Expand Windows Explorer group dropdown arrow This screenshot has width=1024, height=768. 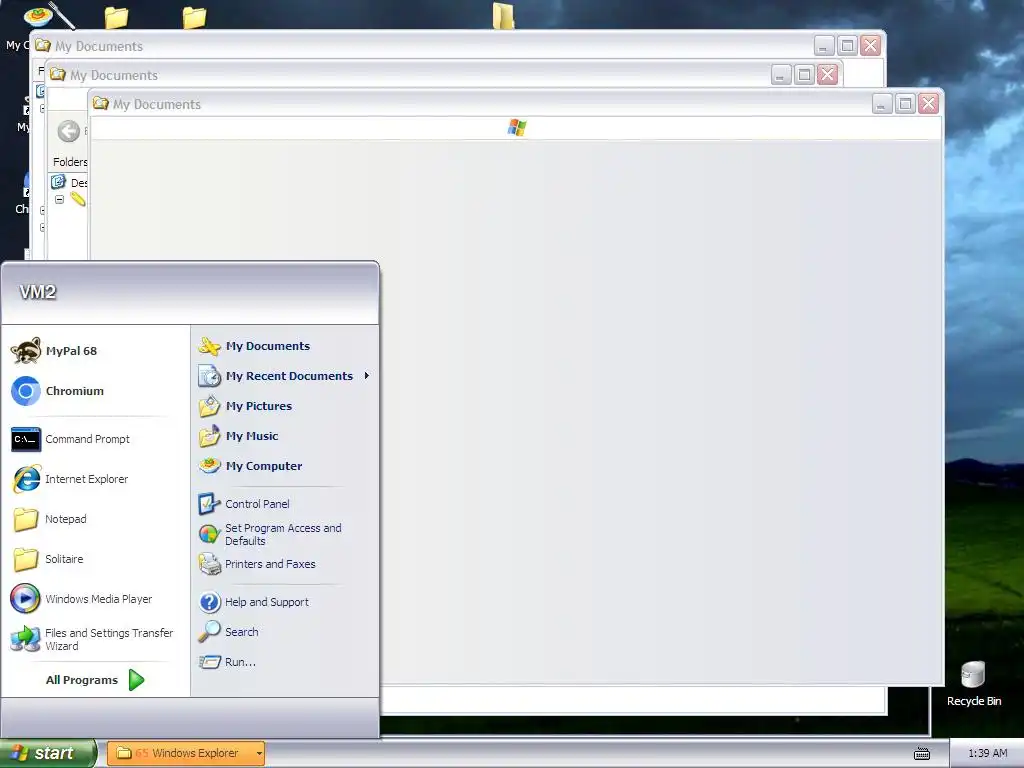(x=259, y=754)
